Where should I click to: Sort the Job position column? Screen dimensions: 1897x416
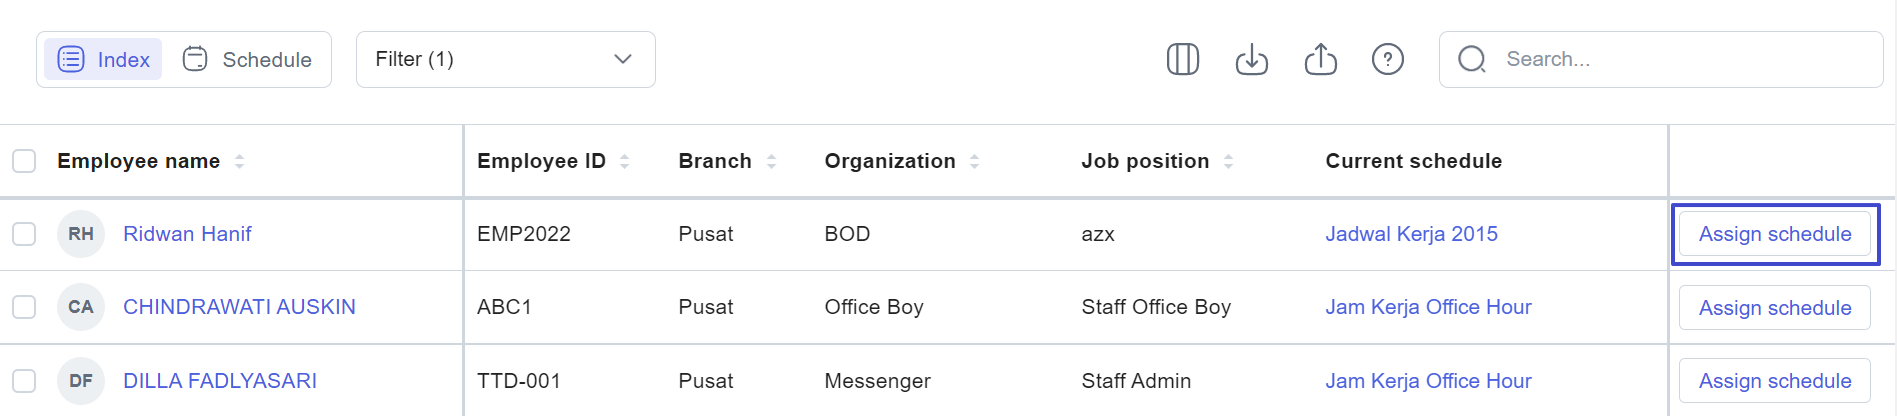point(1228,161)
